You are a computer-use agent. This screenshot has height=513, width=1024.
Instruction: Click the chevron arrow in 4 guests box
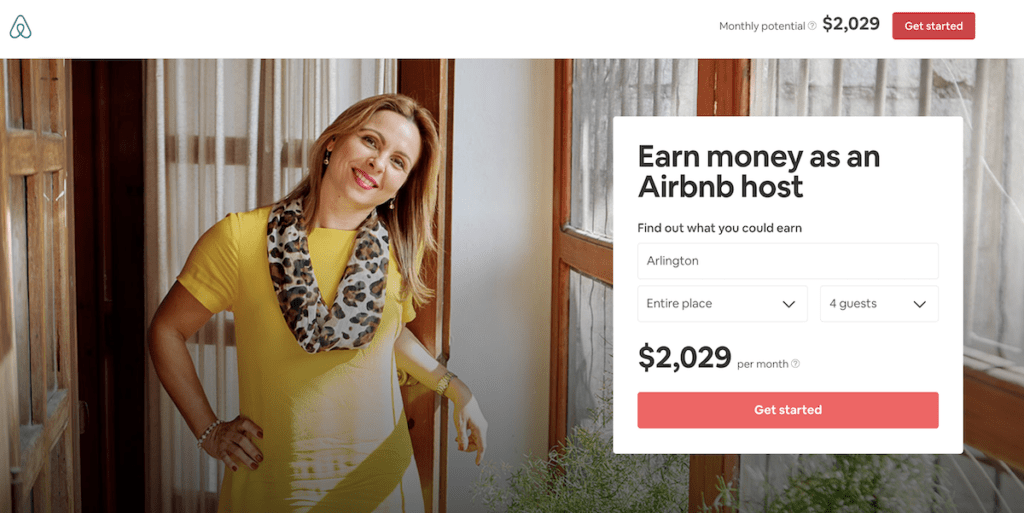[920, 304]
